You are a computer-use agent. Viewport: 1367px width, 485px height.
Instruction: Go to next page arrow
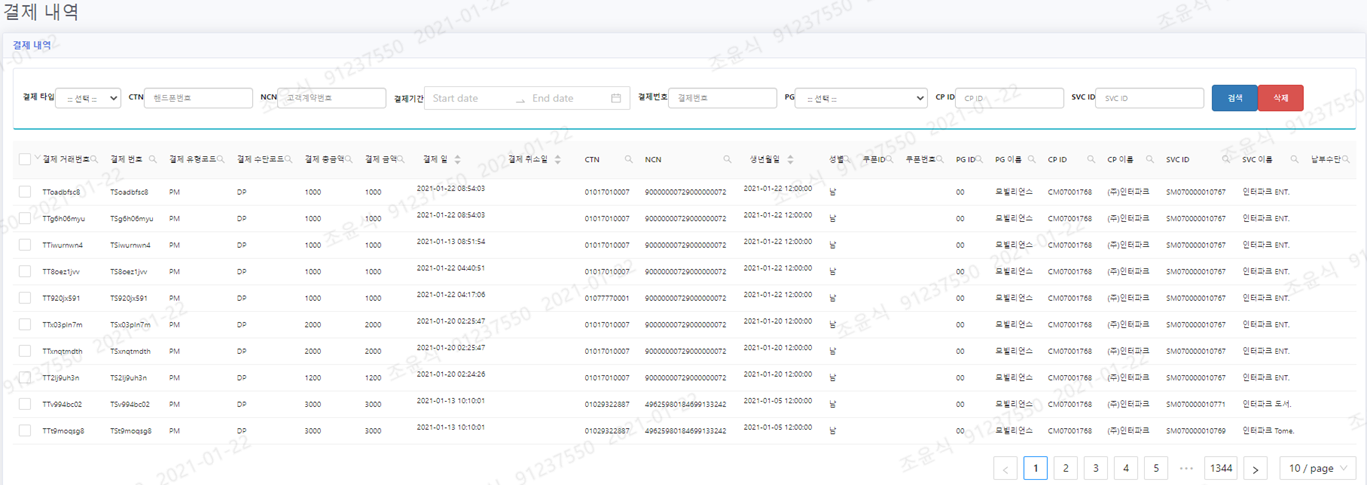click(1257, 468)
